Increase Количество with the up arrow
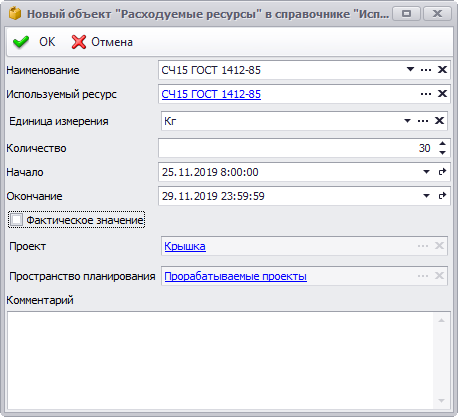The height and width of the screenshot is (417, 458). point(442,144)
